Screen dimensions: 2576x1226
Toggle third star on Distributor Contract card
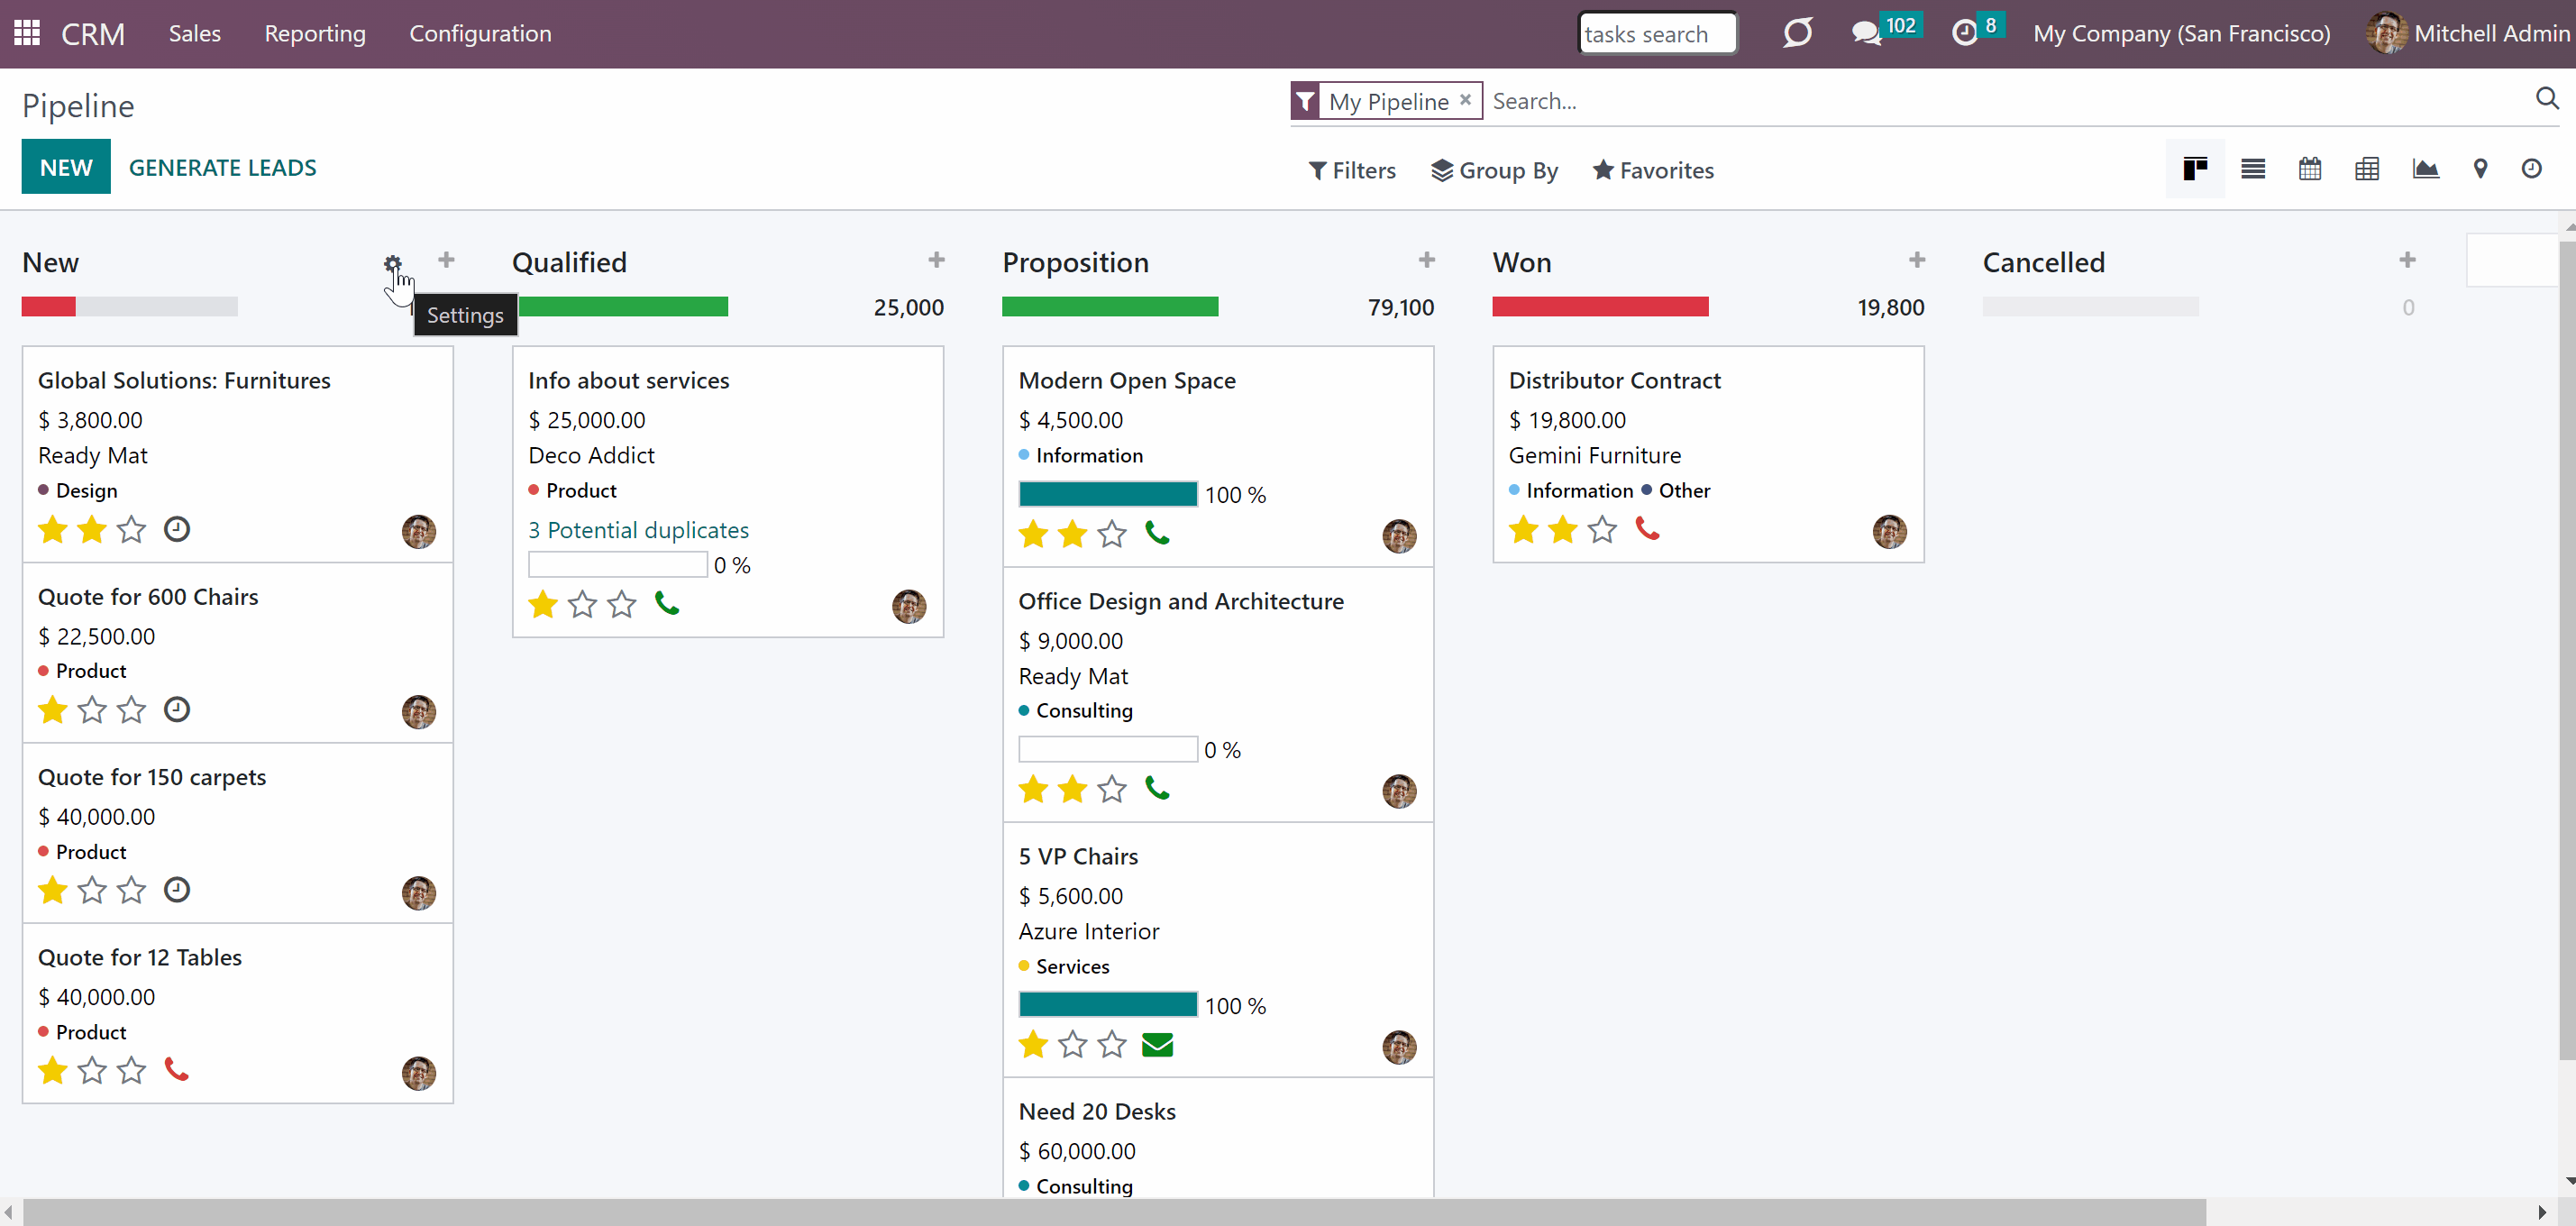[x=1602, y=529]
